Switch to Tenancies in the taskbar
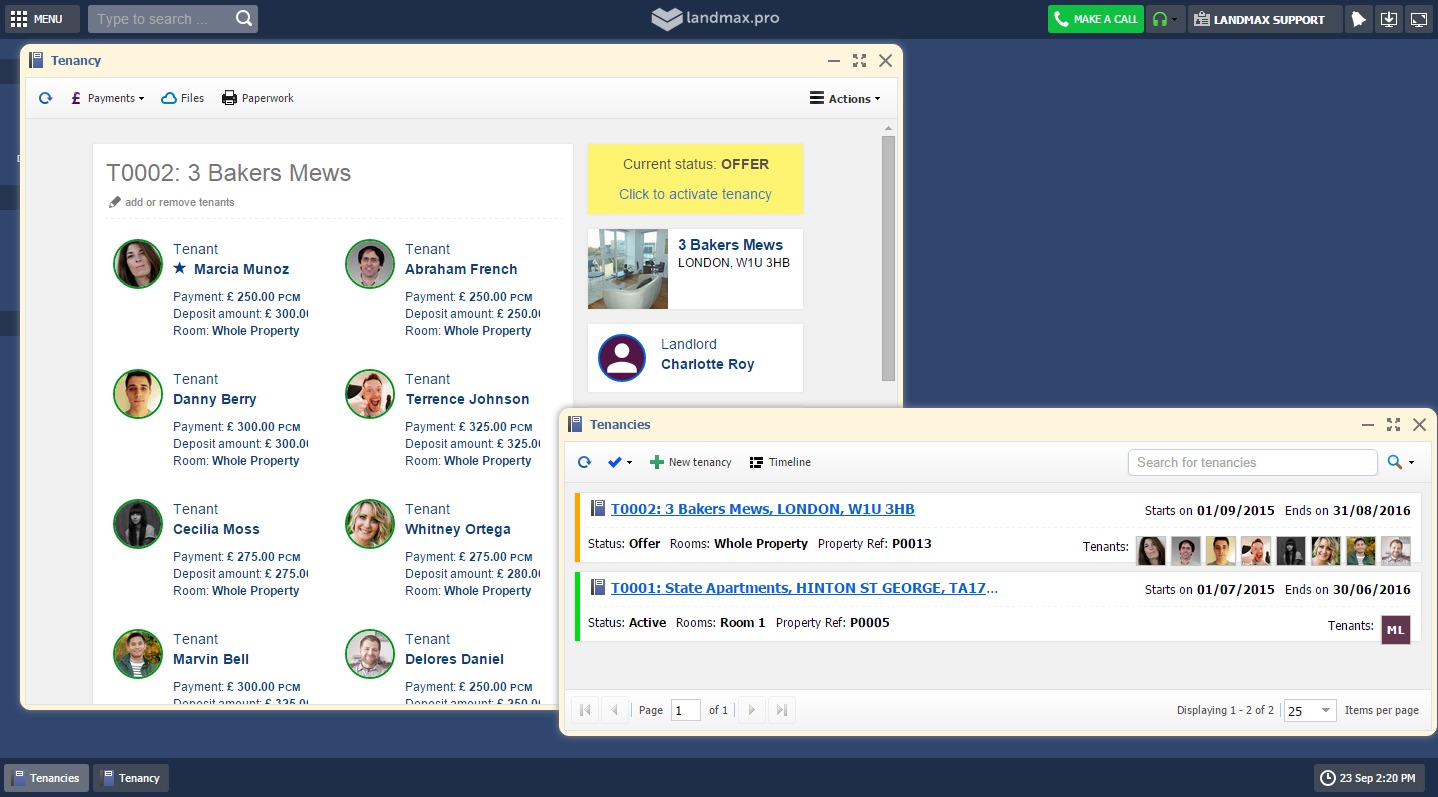The height and width of the screenshot is (797, 1438). [x=46, y=778]
